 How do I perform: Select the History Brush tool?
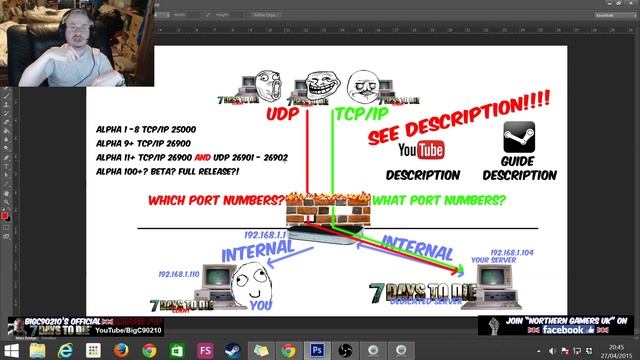click(7, 113)
